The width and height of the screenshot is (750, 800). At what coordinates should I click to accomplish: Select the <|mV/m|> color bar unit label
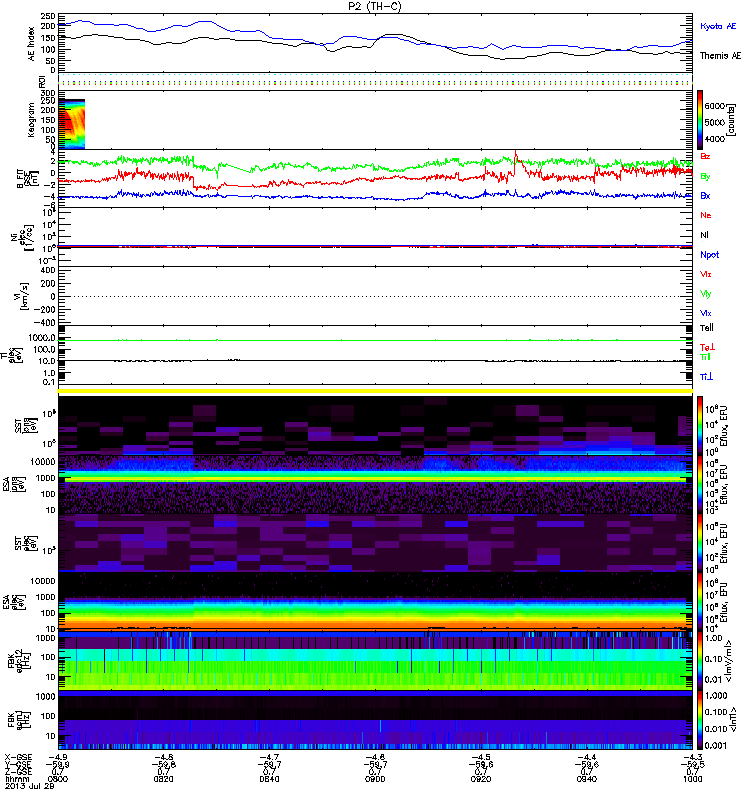tap(730, 661)
